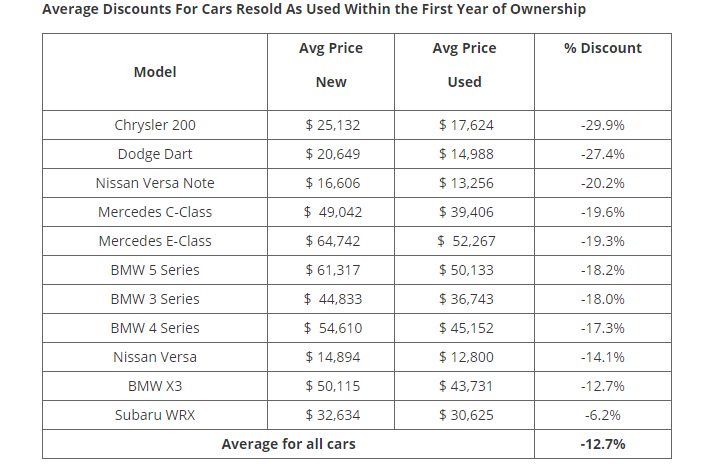Click the Subaru WRX -6.2% discount
This screenshot has width=708, height=464.
[x=602, y=415]
